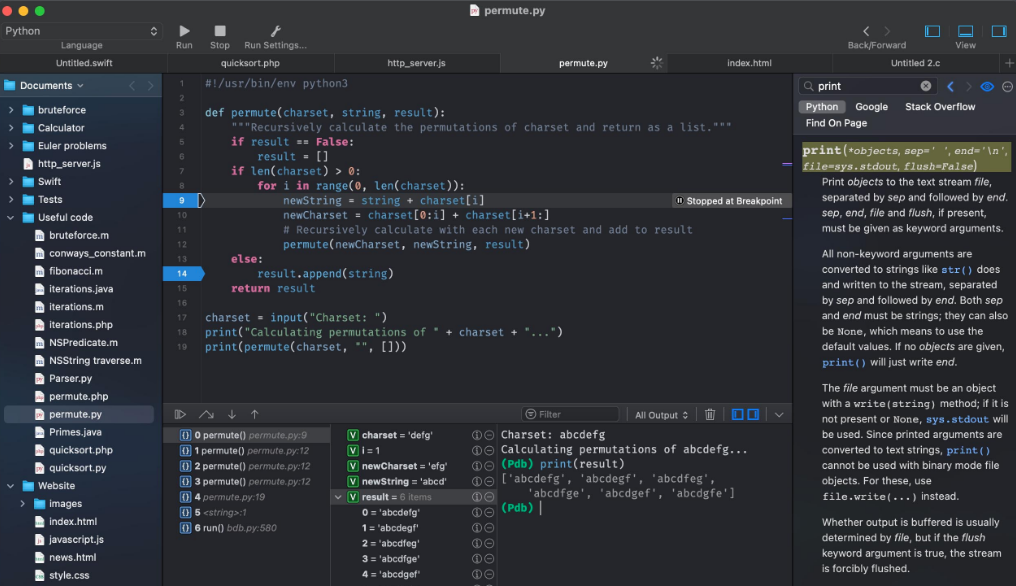This screenshot has width=1016, height=586.
Task: Click the debugger step into arrow
Action: click(x=232, y=414)
